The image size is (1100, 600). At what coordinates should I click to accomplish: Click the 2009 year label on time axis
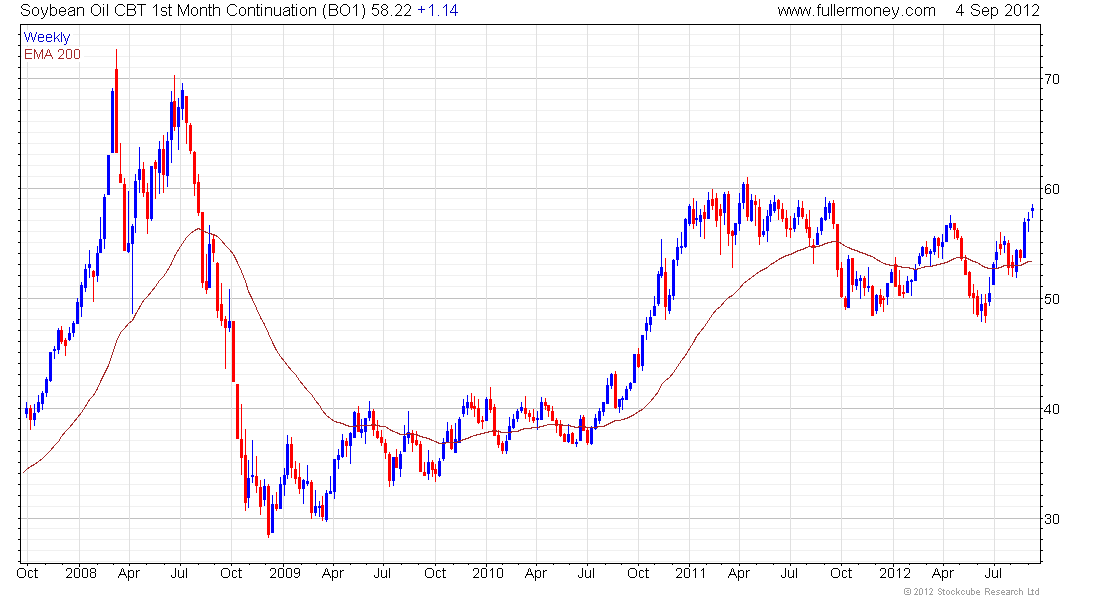[x=285, y=573]
